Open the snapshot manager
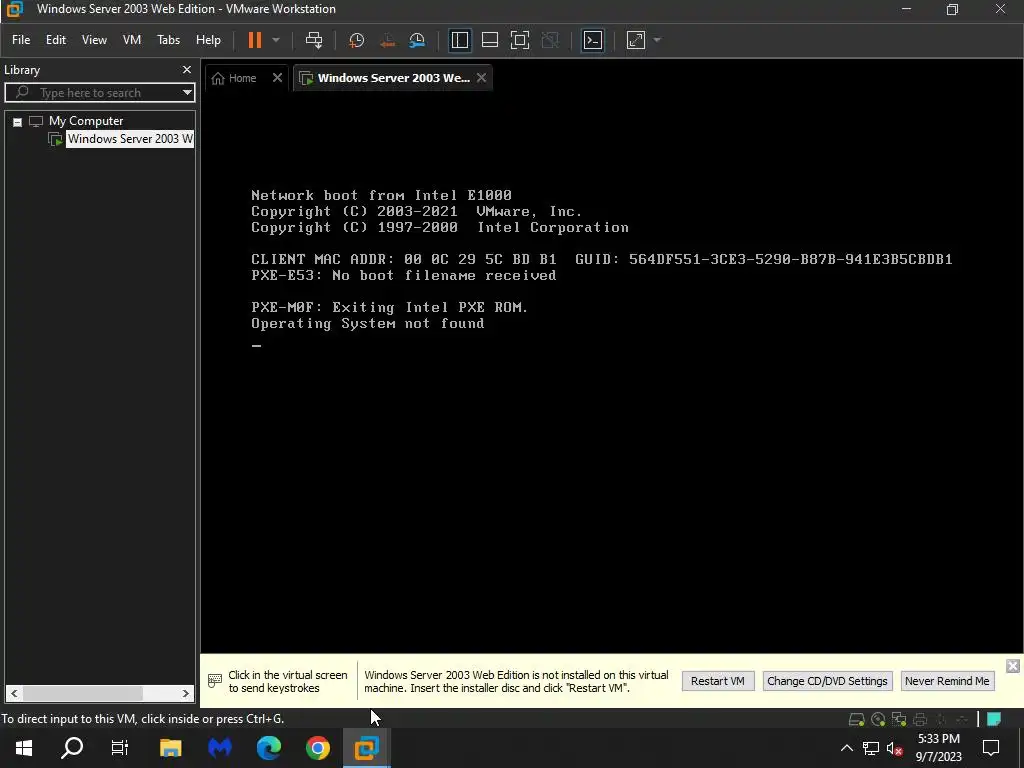Image resolution: width=1024 pixels, height=768 pixels. pos(417,40)
